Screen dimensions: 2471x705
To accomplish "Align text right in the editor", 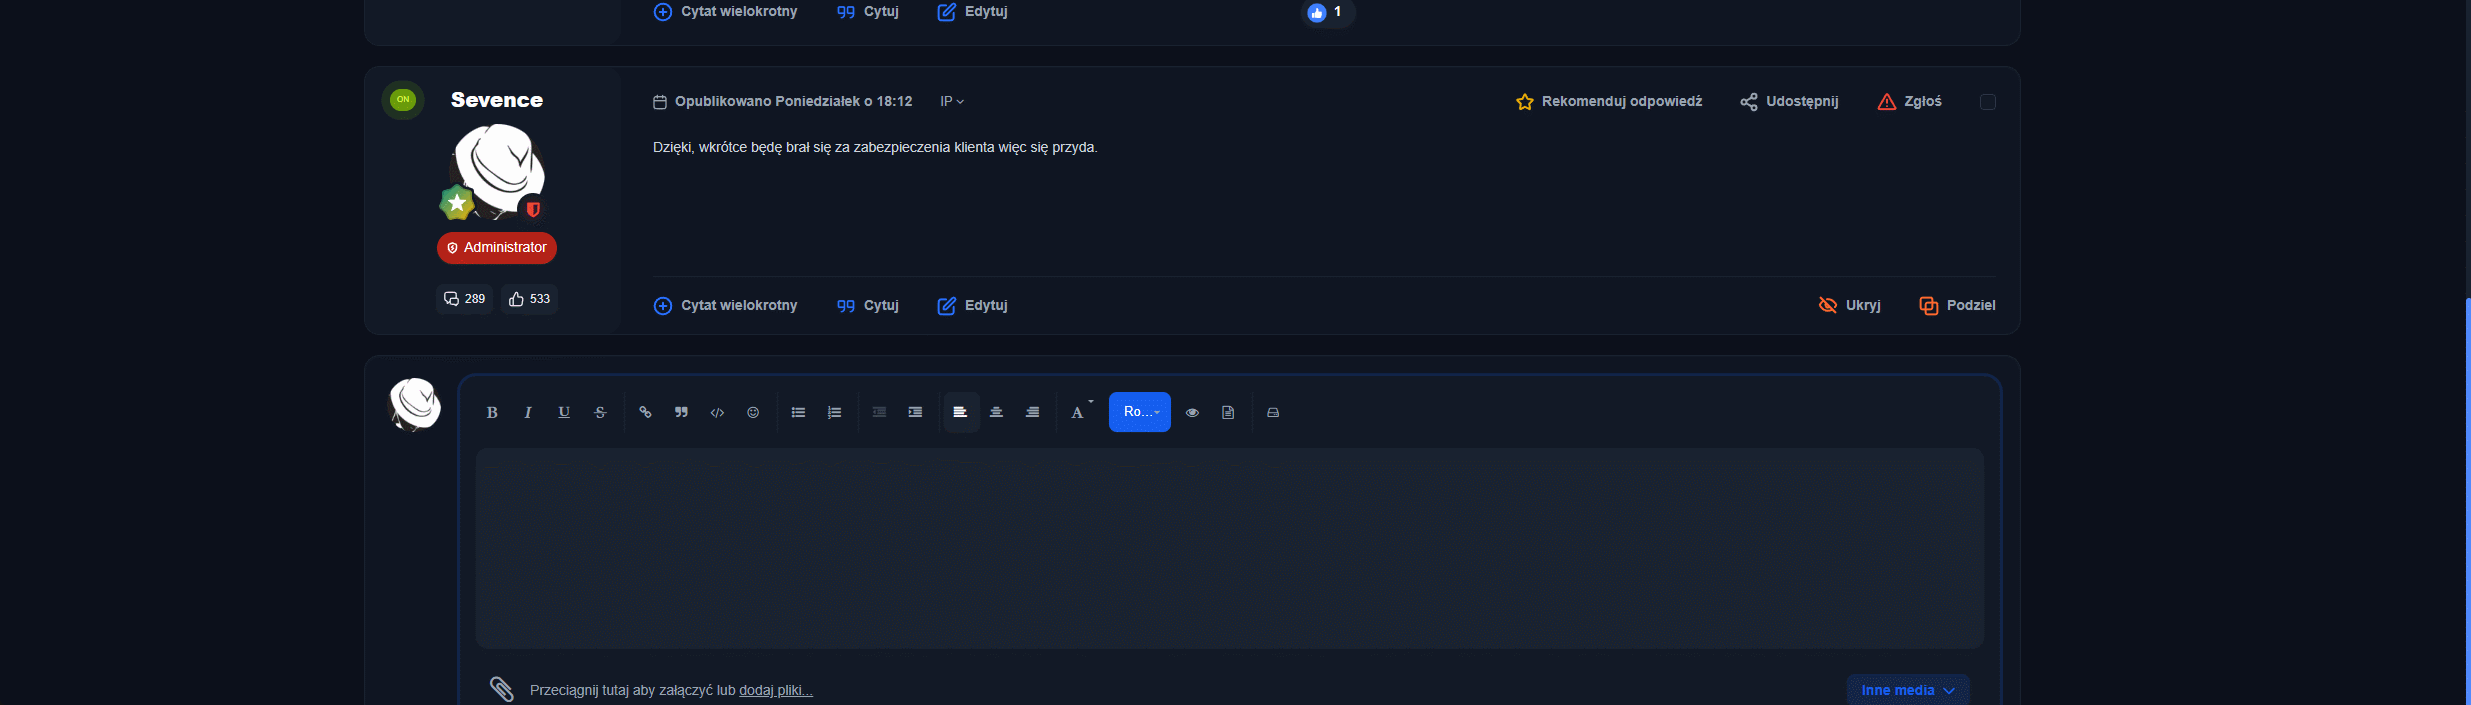I will (x=1032, y=412).
